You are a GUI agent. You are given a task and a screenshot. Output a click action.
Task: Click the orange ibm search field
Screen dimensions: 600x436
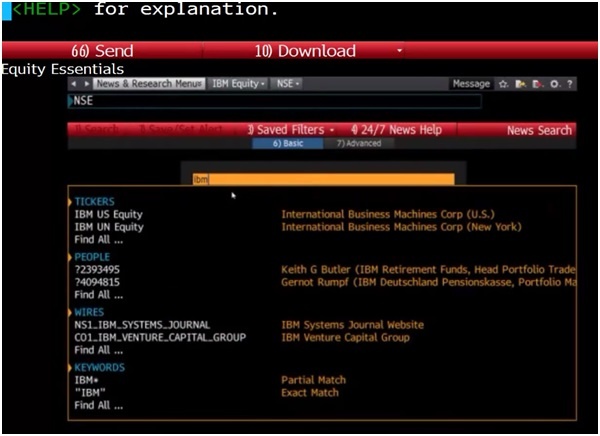tap(323, 179)
